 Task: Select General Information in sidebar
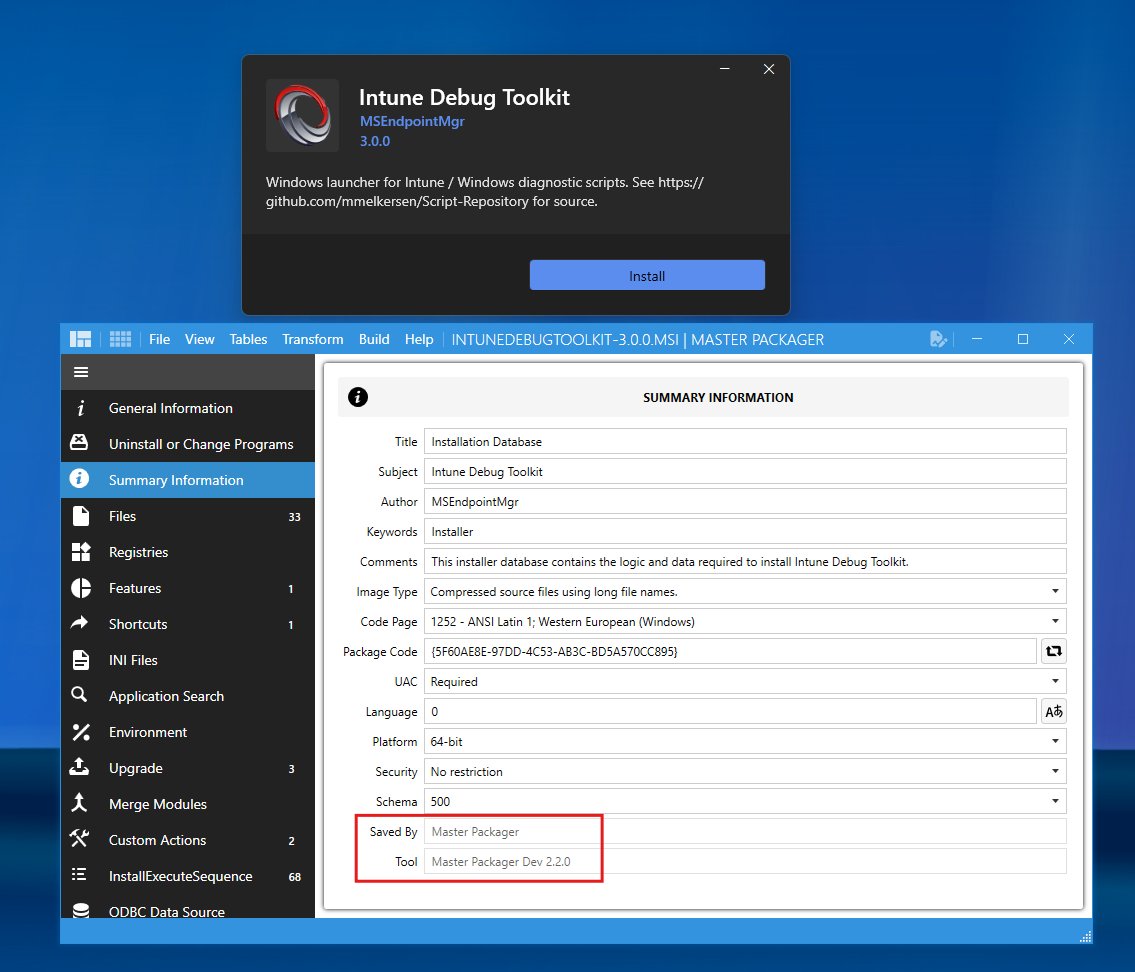pyautogui.click(x=187, y=408)
